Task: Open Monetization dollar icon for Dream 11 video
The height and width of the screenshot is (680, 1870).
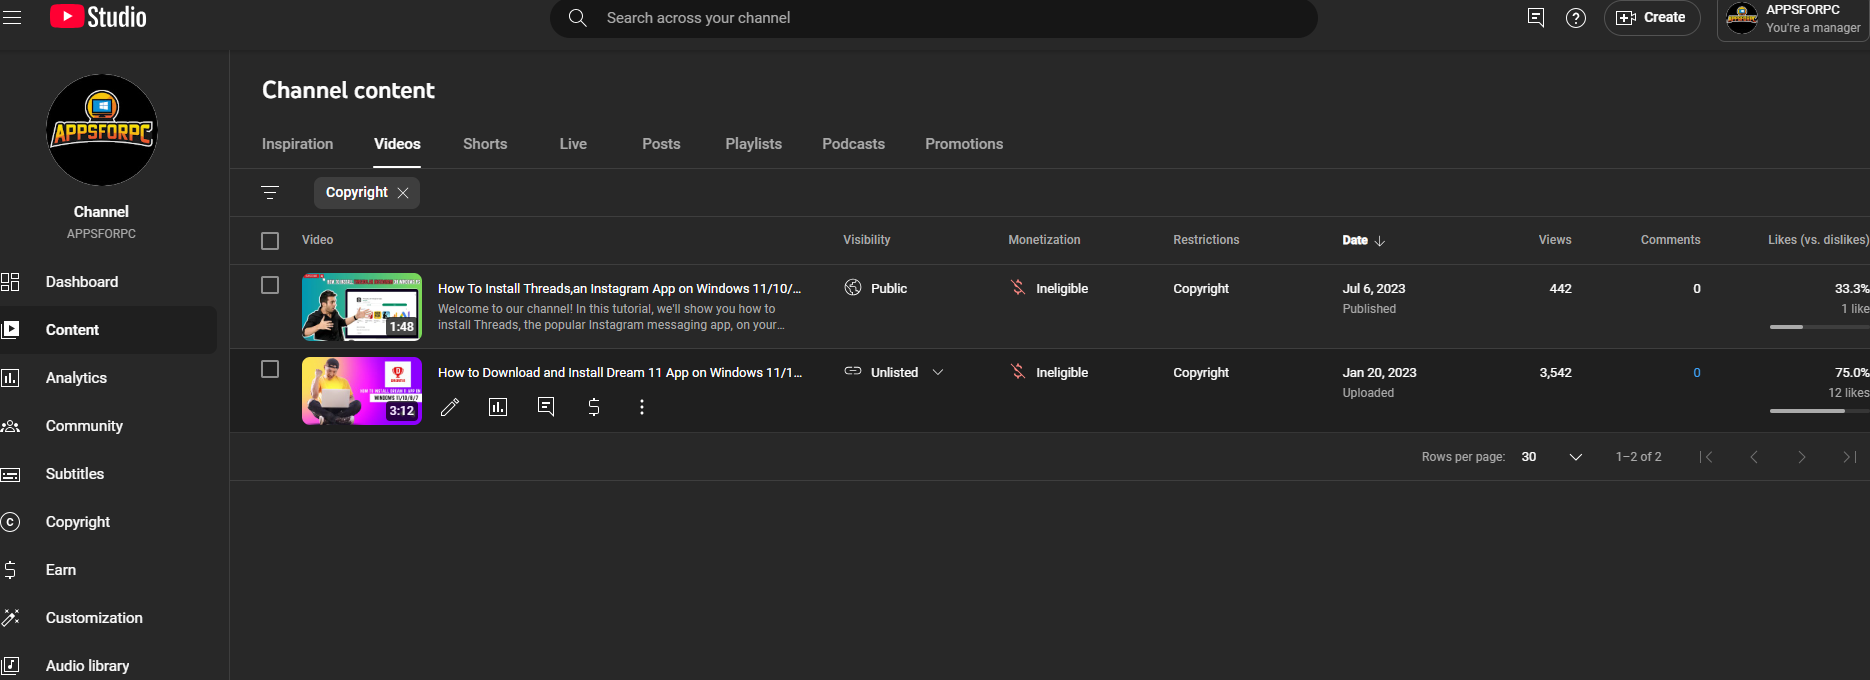Action: [594, 407]
